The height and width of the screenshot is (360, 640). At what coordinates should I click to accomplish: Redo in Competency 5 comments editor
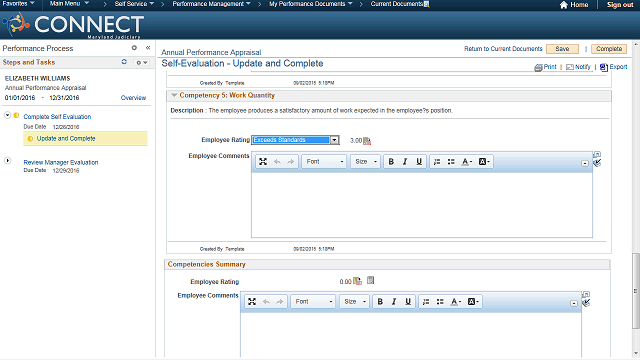click(291, 162)
